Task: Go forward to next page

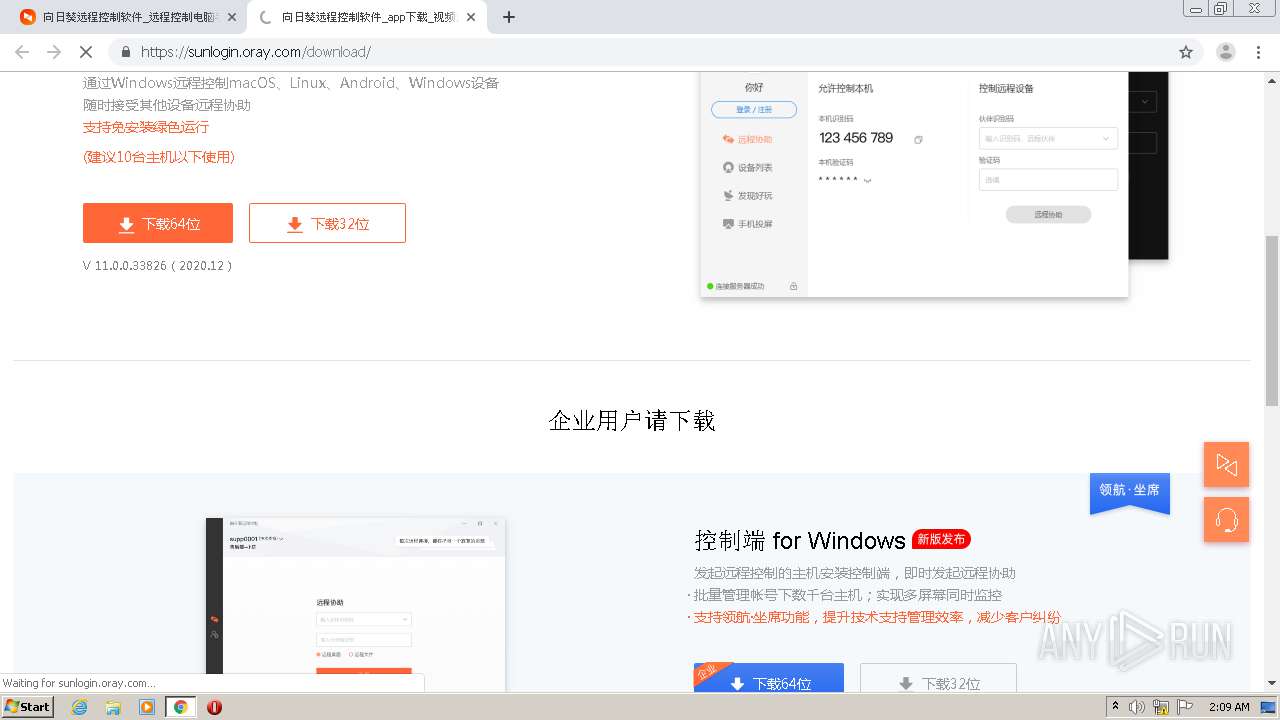Action: [54, 52]
